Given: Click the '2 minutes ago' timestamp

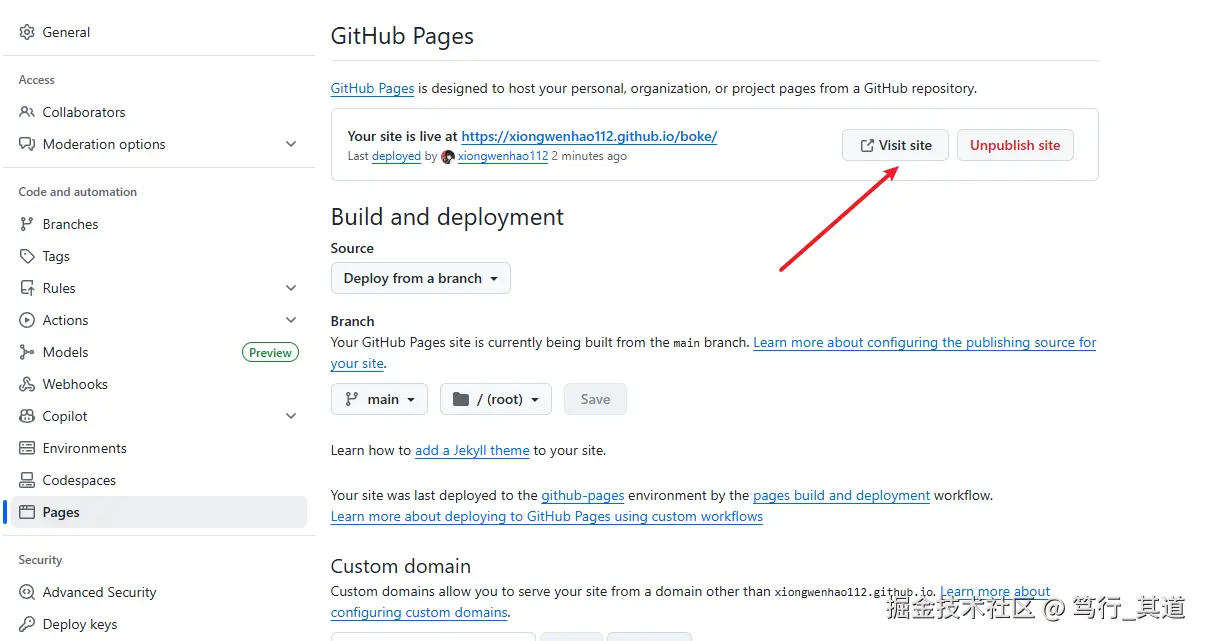Looking at the screenshot, I should 589,156.
